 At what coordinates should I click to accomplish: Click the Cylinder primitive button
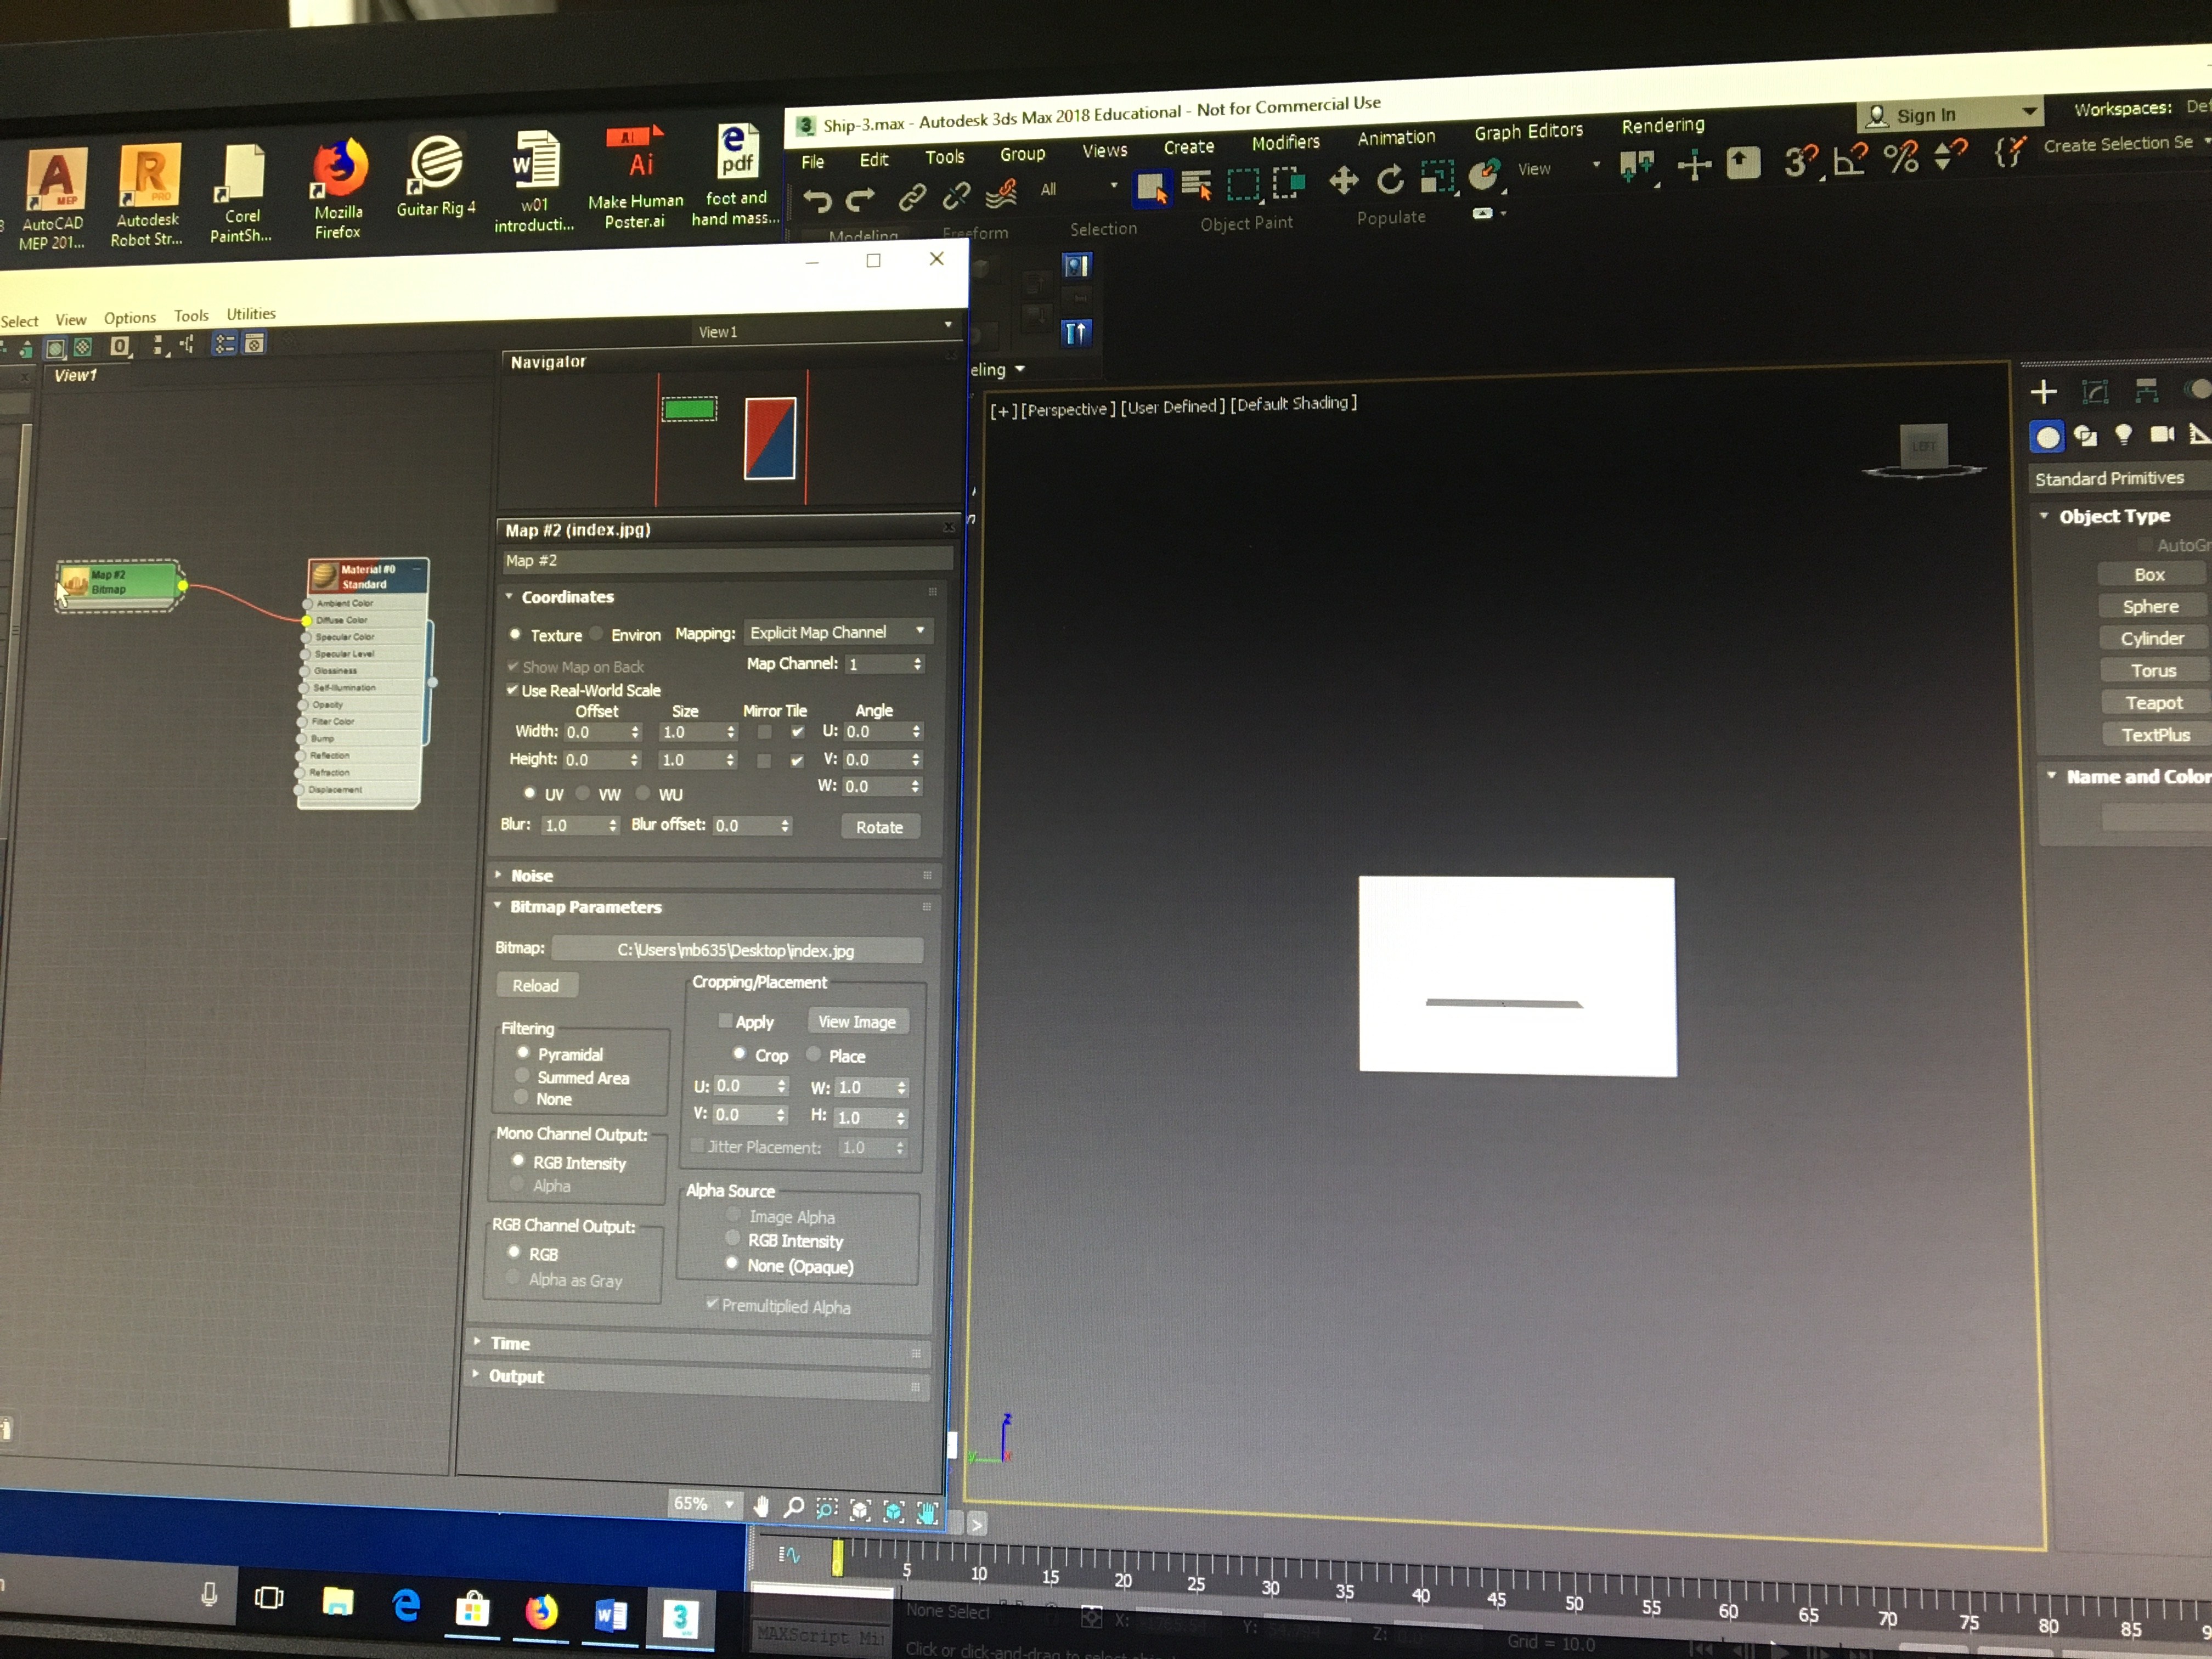coord(2152,638)
